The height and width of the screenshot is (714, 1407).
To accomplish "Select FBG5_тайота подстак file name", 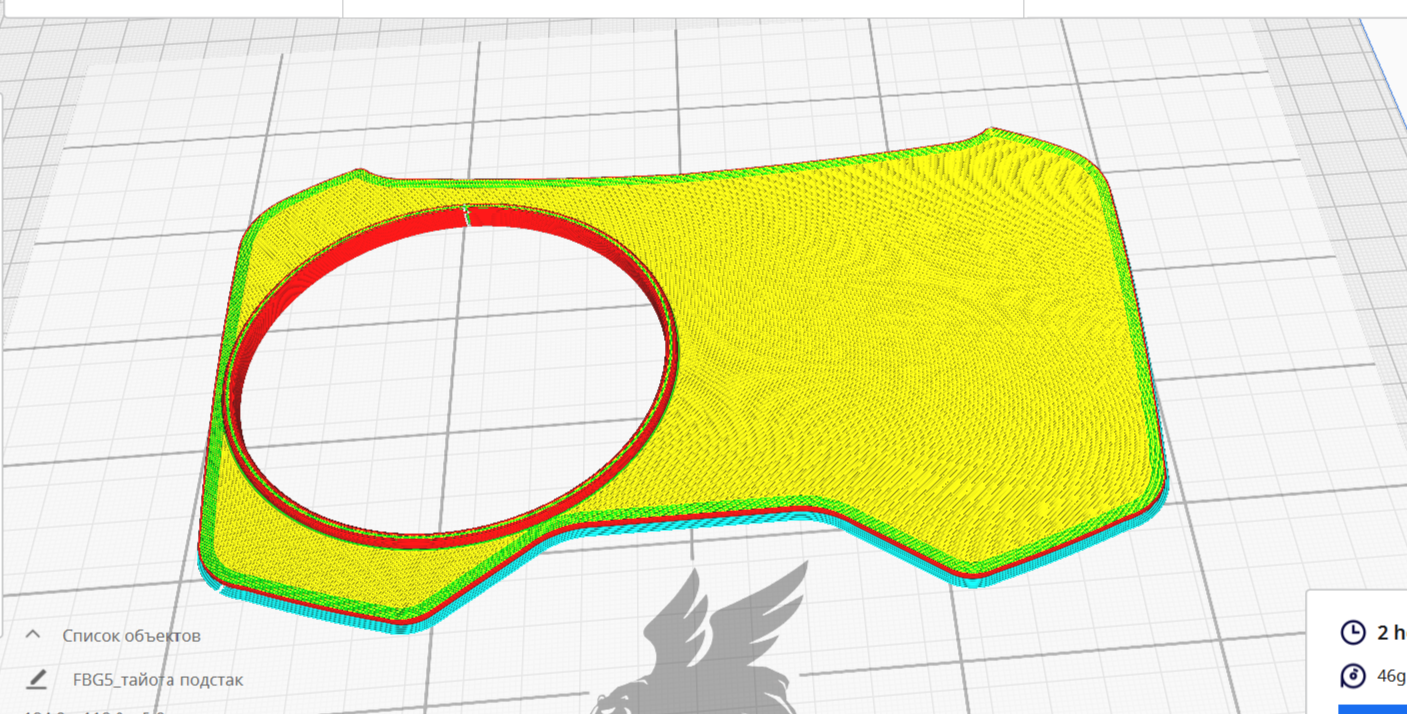I will click(x=158, y=680).
